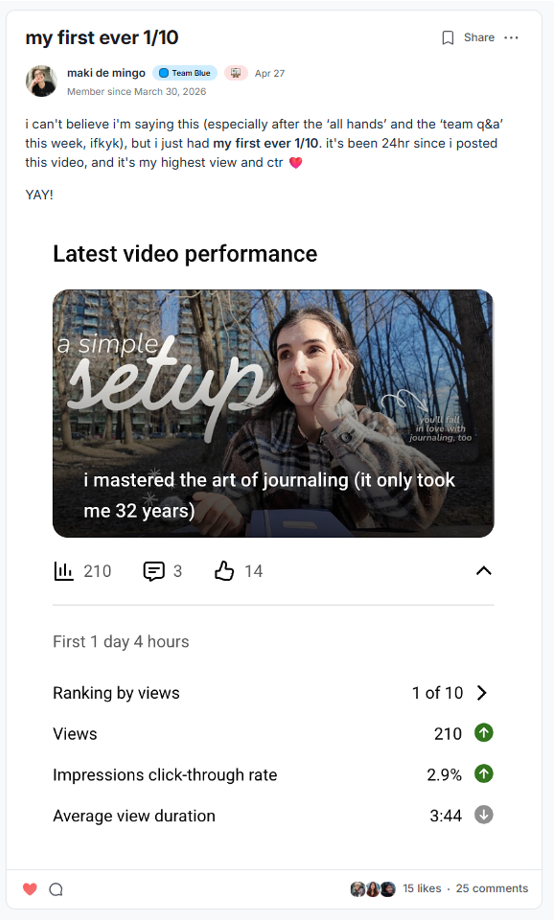554x920 pixels.
Task: Open the maki de mingo profile link
Action: click(x=106, y=73)
